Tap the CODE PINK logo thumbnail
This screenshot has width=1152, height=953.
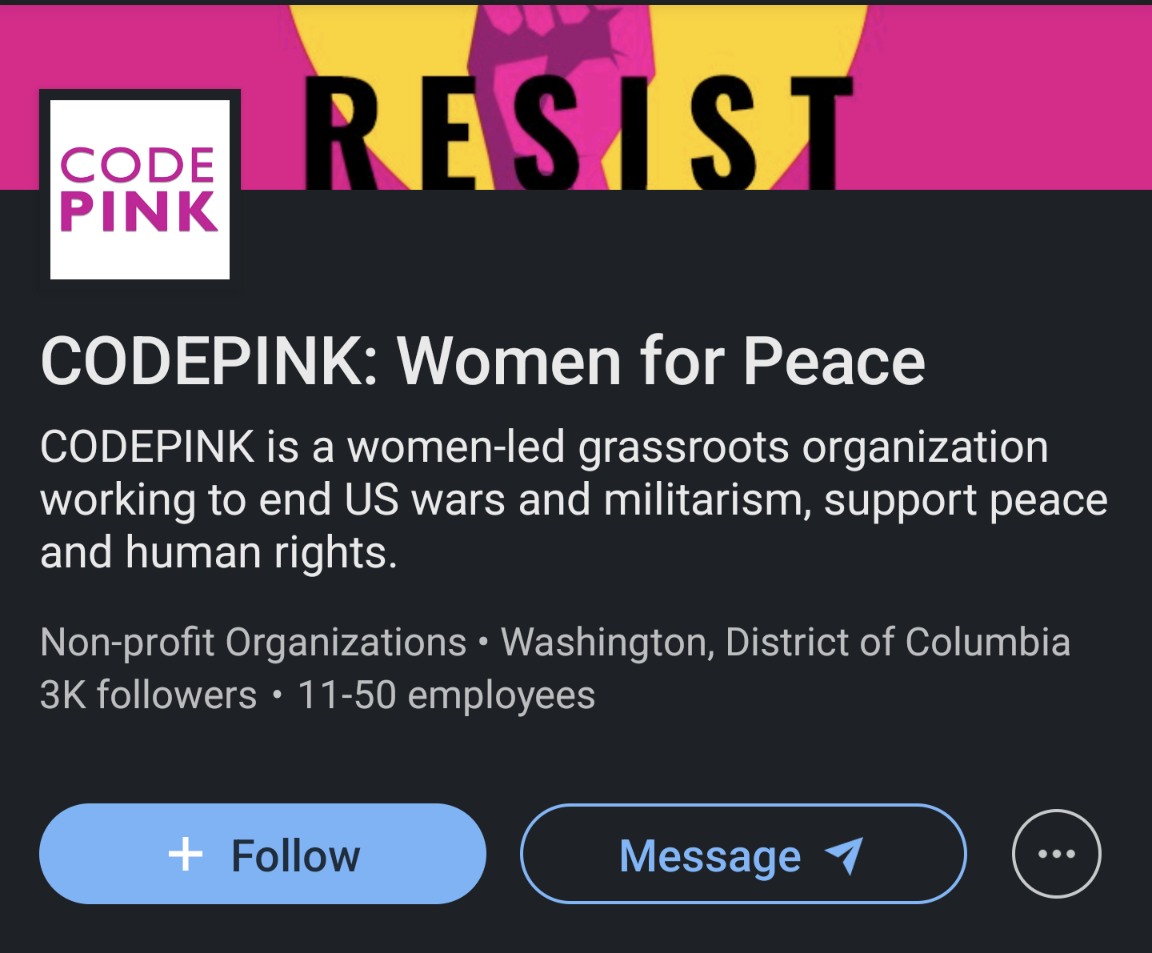tap(139, 189)
